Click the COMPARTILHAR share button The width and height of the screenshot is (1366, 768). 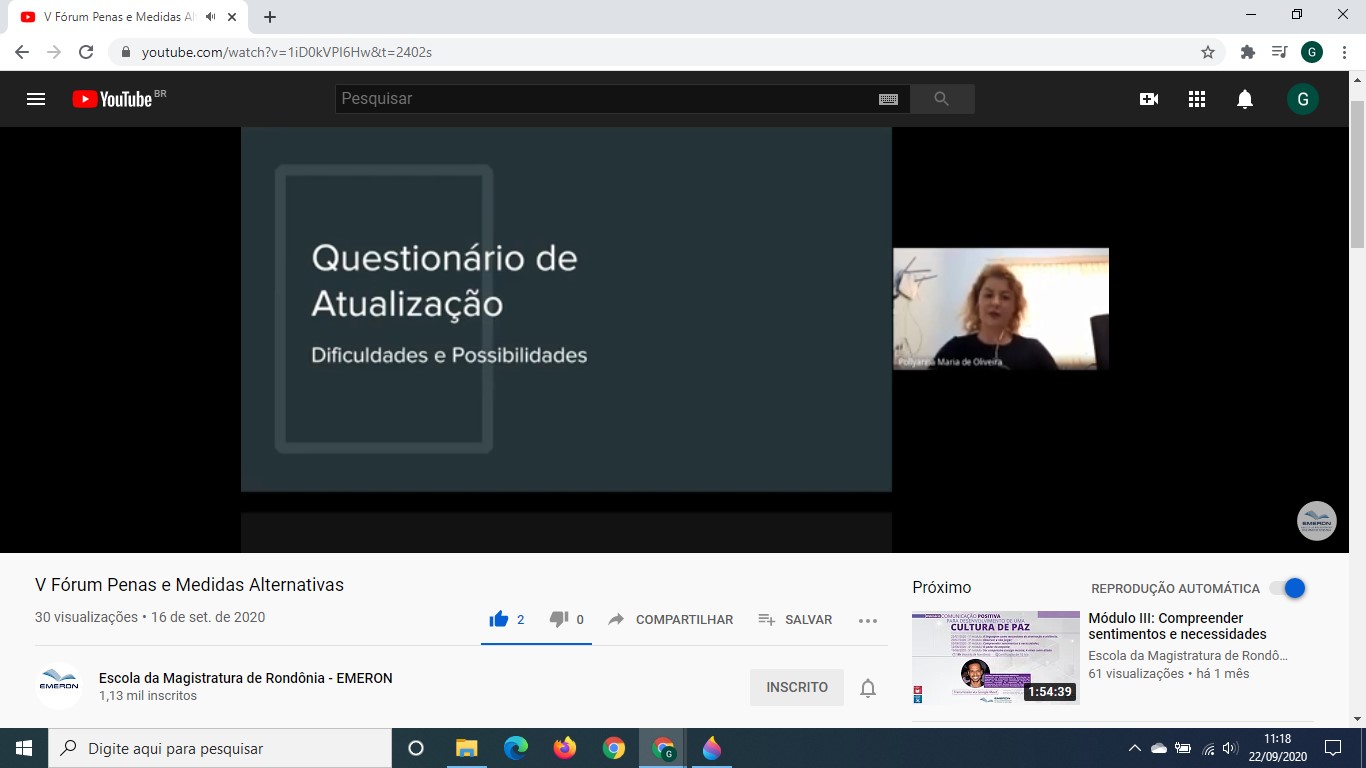(x=671, y=620)
